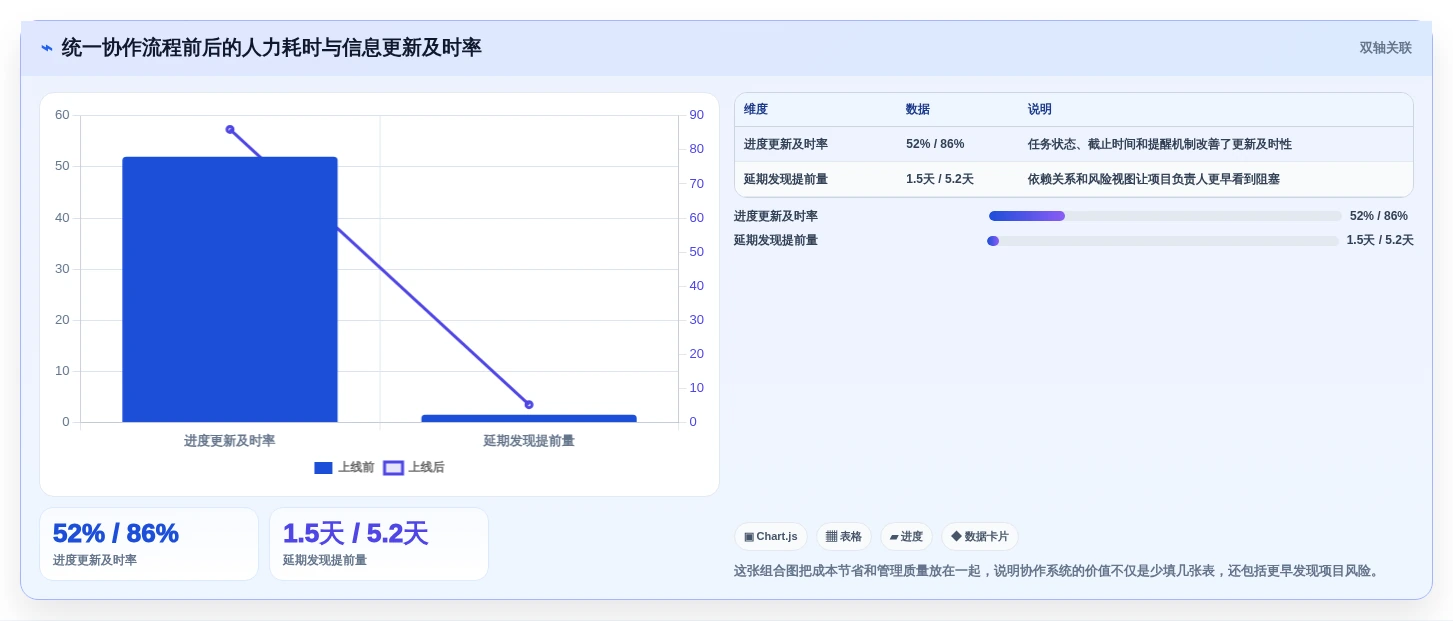Click the Chart.js tag

click(x=771, y=536)
